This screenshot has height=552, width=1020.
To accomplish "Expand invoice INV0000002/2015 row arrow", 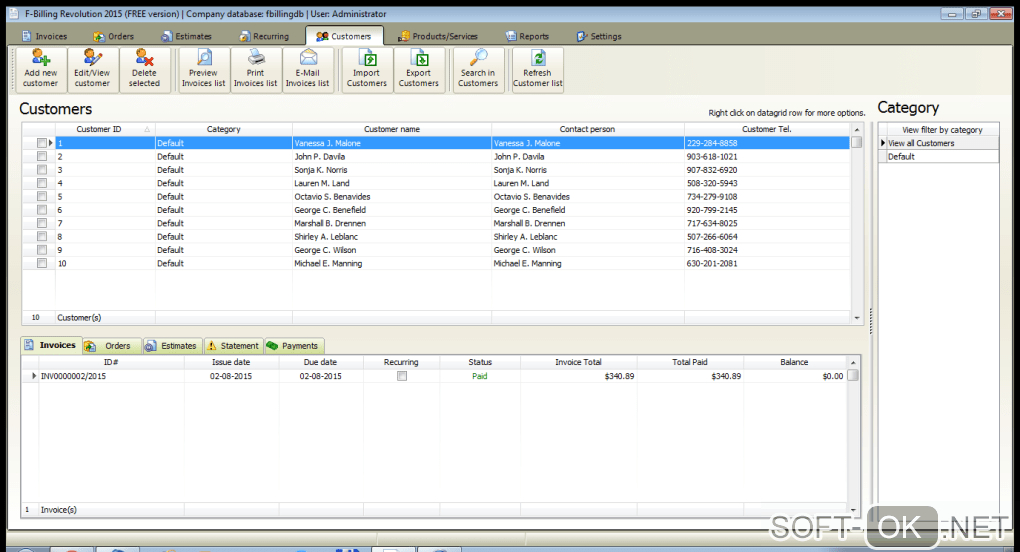I will (x=34, y=376).
